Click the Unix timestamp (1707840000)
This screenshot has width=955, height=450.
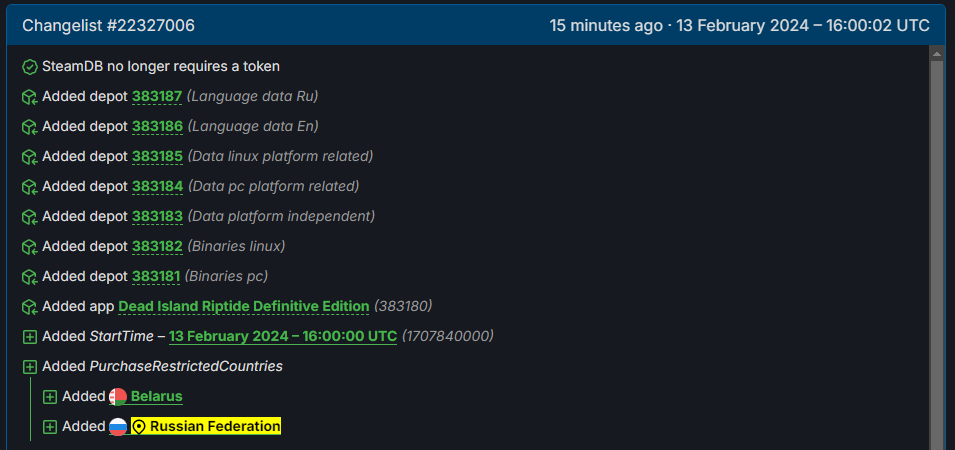(448, 336)
